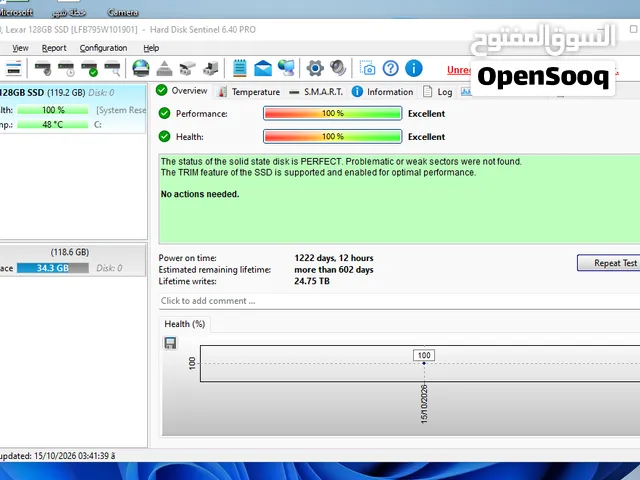
Task: Switch to the Information tab
Action: (x=382, y=92)
